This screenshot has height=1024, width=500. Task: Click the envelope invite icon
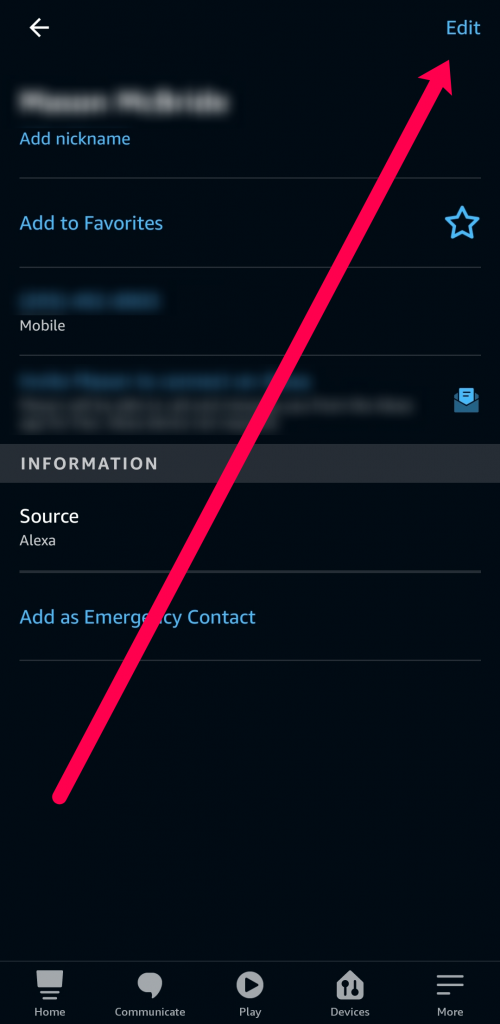[466, 400]
